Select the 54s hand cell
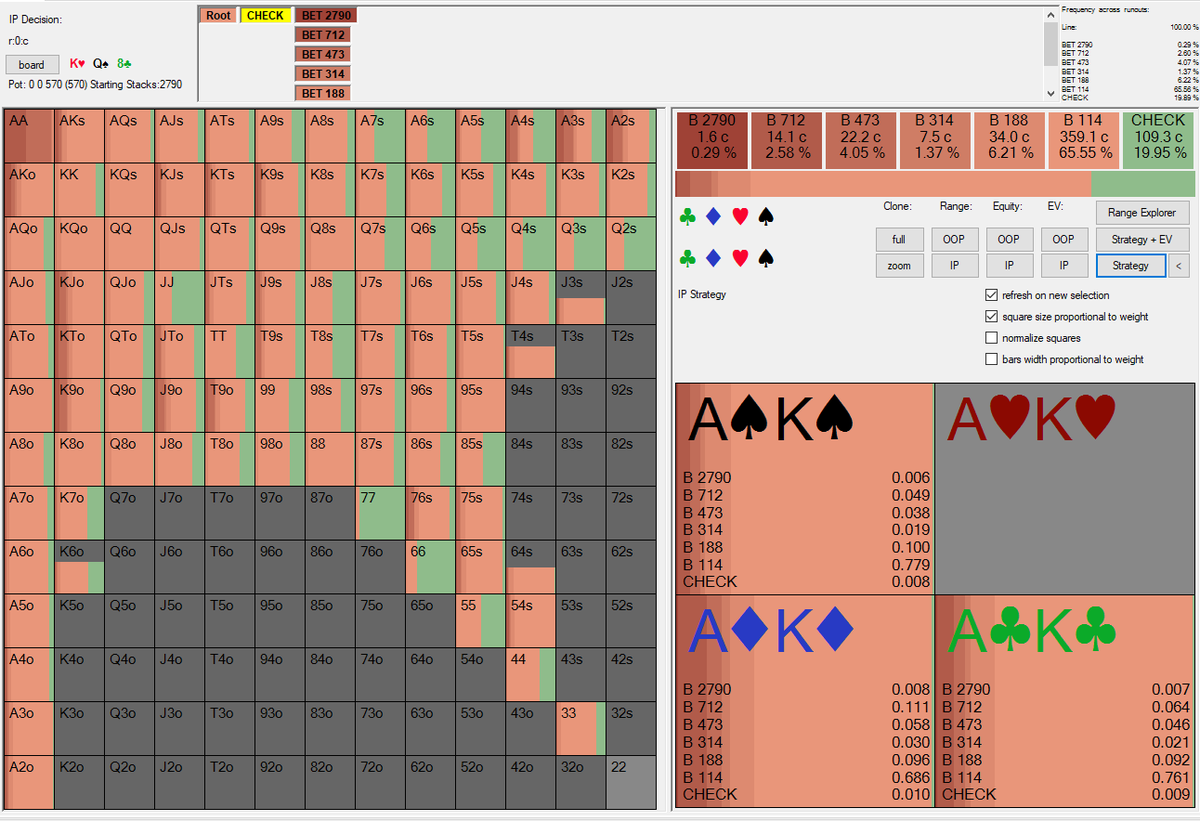 [531, 621]
